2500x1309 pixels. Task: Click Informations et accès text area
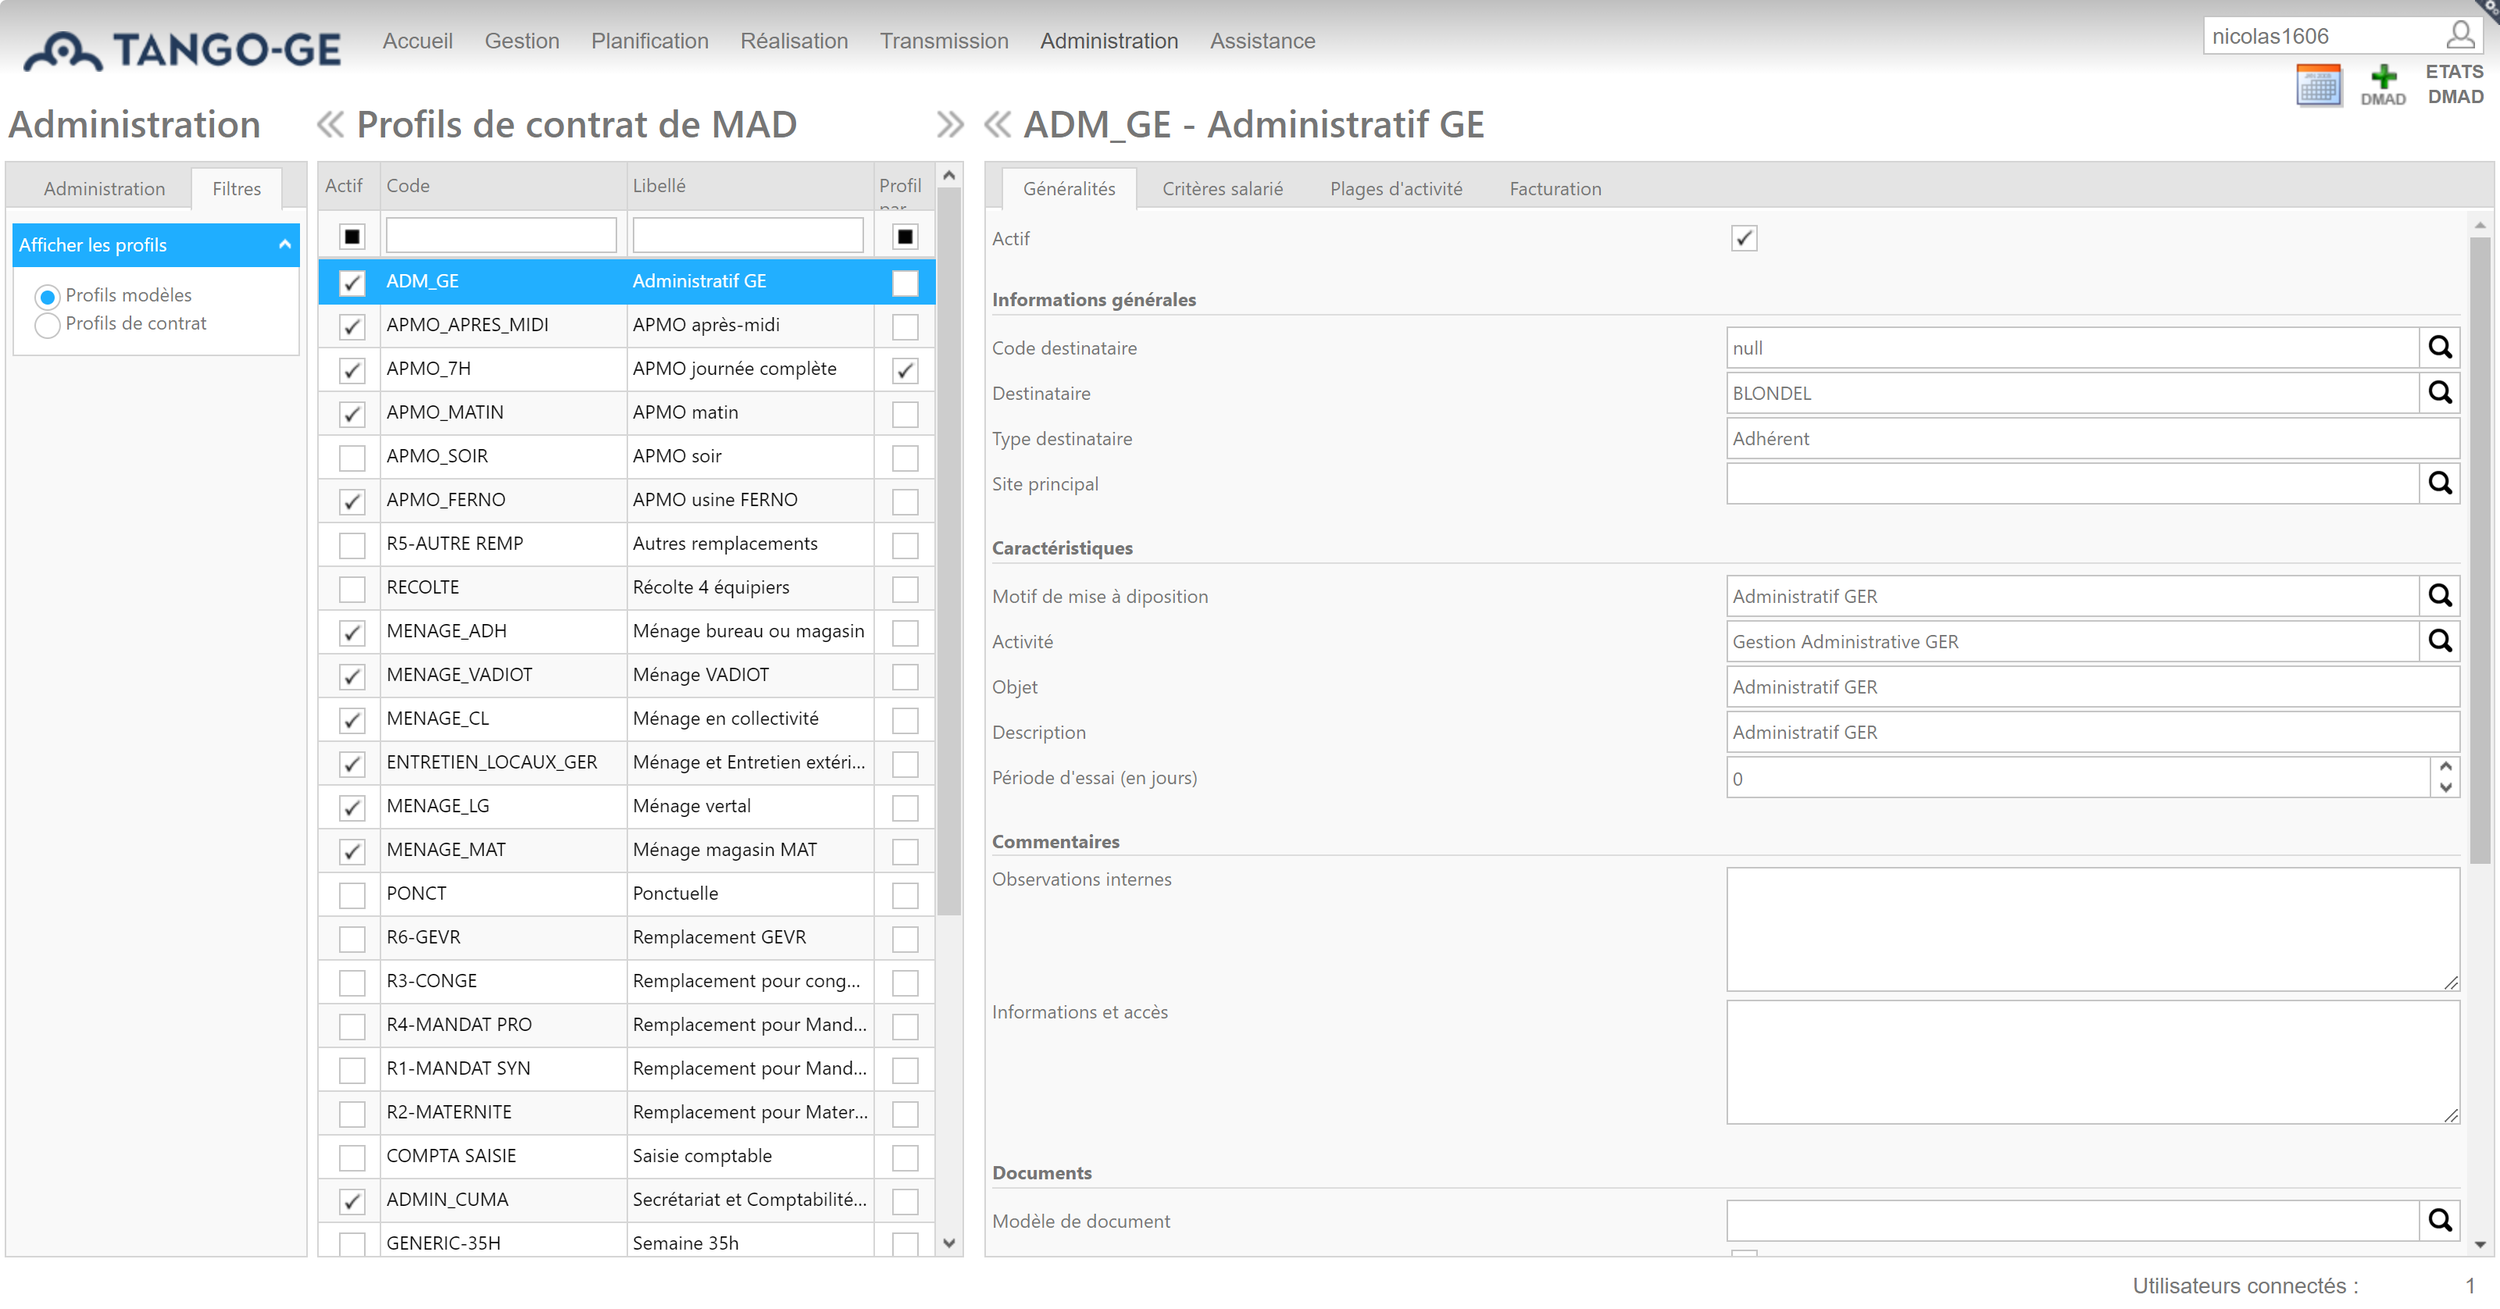click(2092, 1062)
